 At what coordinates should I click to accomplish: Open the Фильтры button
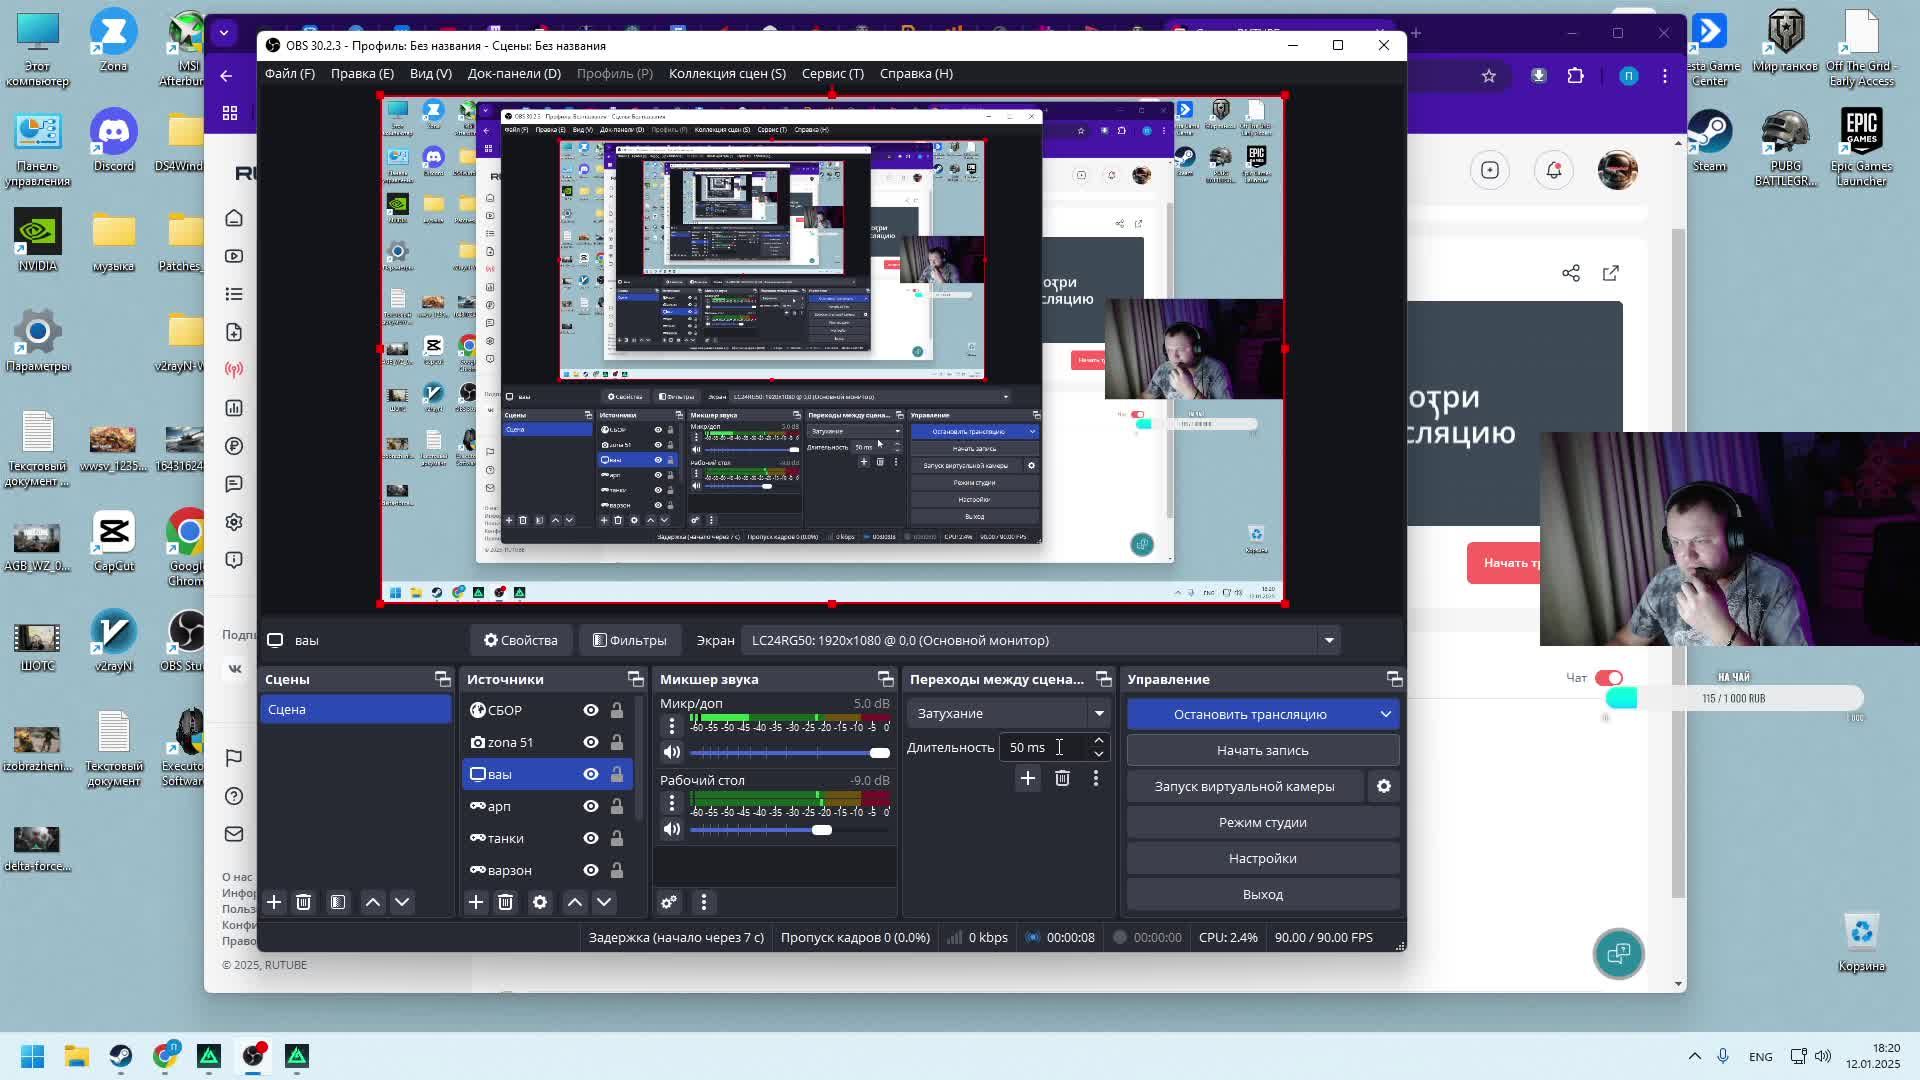click(629, 640)
